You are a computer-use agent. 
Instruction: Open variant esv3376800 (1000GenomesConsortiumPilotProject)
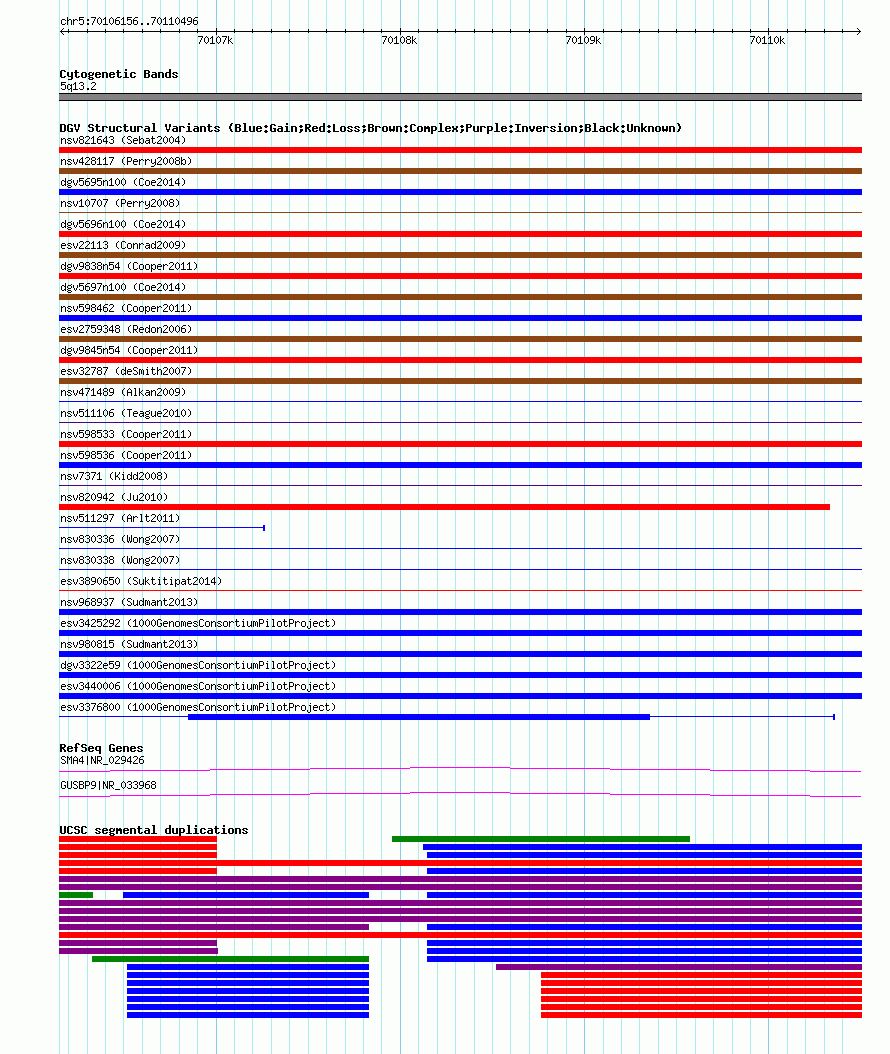pos(198,707)
